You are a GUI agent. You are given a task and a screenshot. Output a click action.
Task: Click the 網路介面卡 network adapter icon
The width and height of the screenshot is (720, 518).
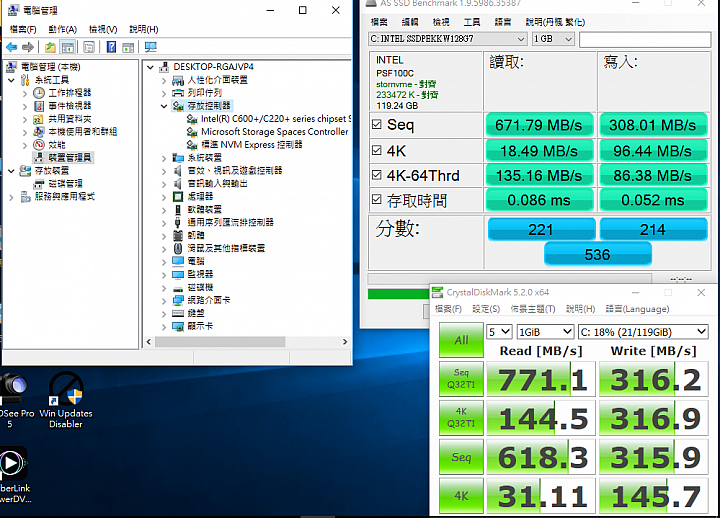point(178,300)
